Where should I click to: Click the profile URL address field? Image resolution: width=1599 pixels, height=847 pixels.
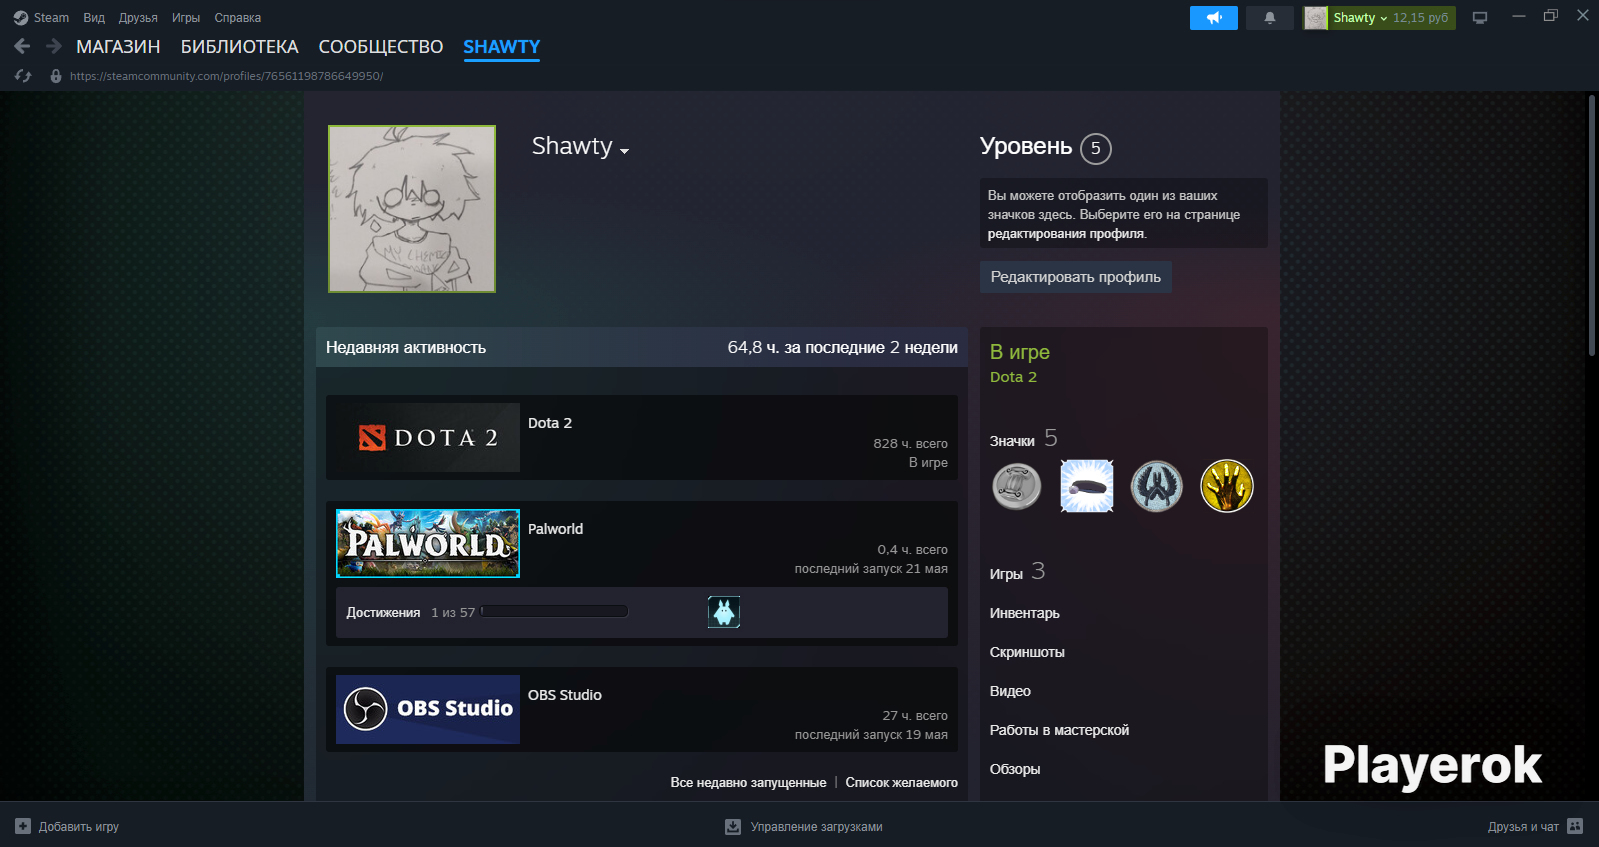click(226, 76)
